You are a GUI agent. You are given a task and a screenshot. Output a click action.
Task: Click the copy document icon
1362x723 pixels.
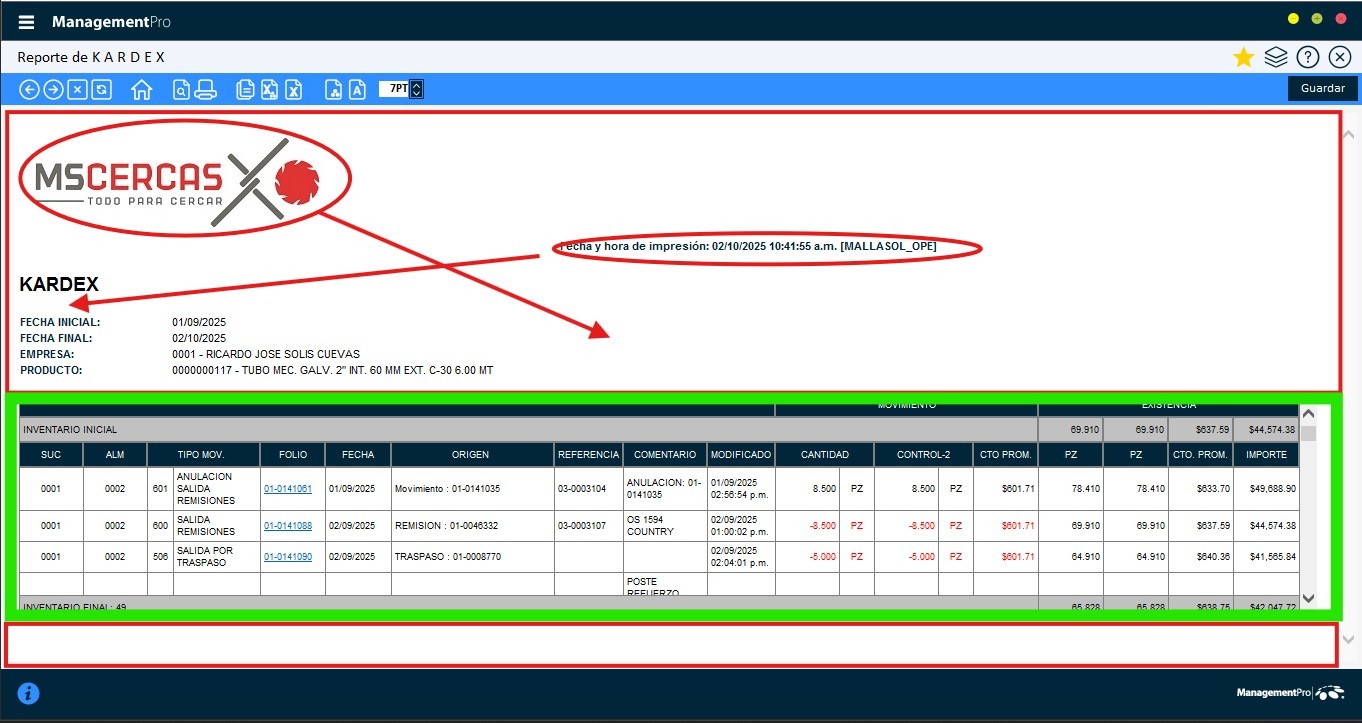245,90
